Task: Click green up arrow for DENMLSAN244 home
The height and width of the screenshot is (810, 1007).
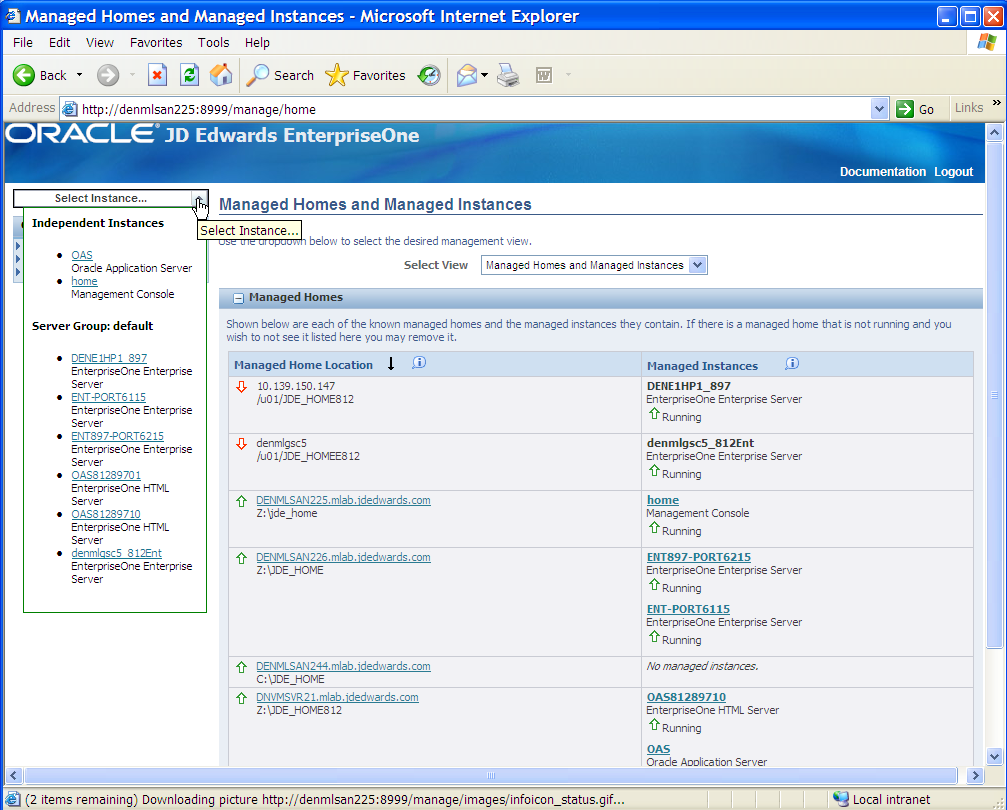Action: (241, 667)
